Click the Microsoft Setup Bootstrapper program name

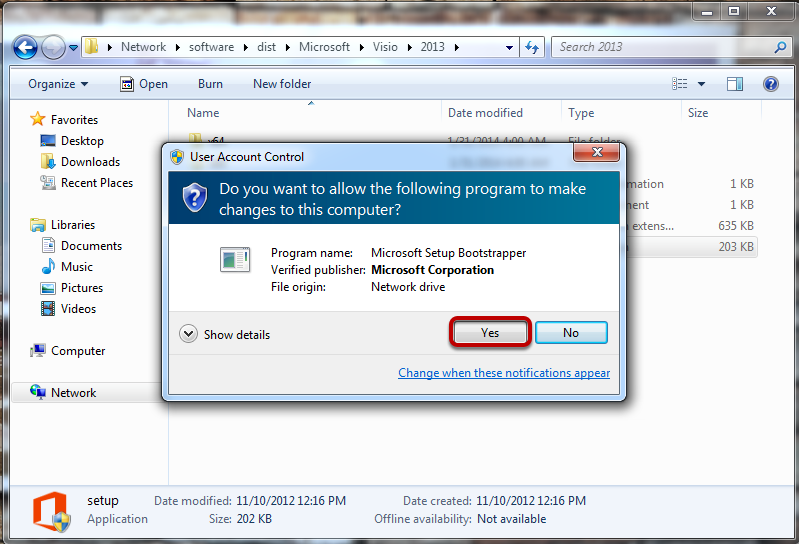pyautogui.click(x=448, y=253)
